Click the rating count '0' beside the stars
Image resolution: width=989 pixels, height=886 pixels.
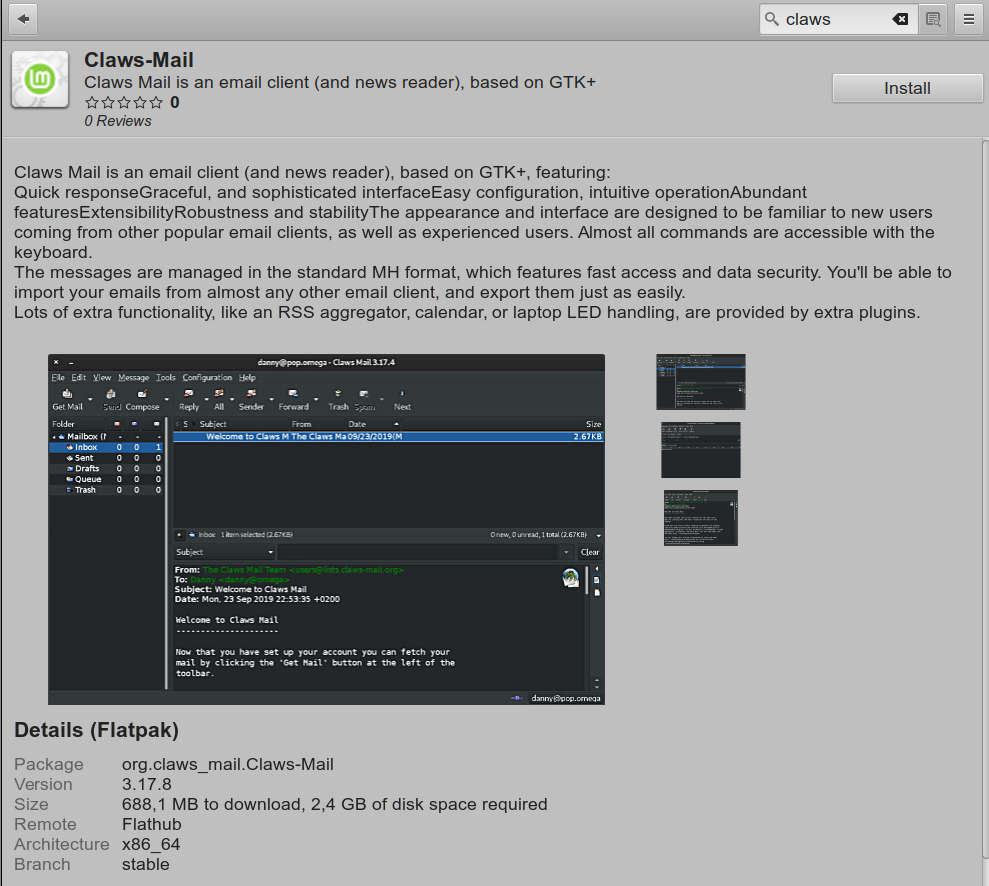pos(175,102)
